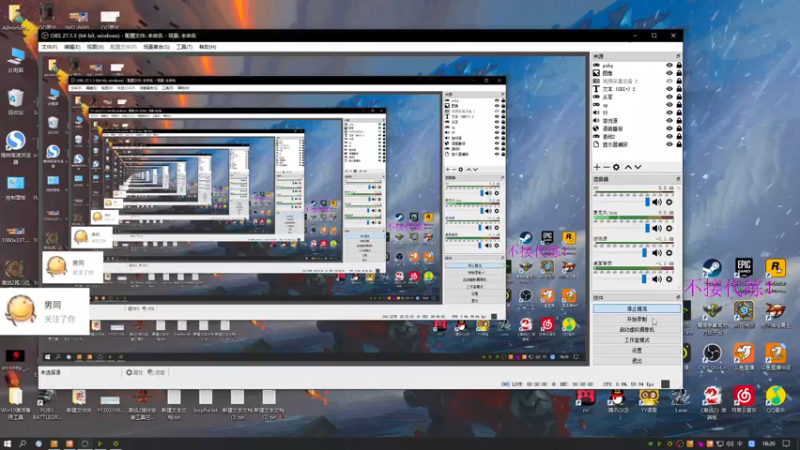Hide the 文本 (GDI+) 2 source
Viewport: 800px width, 450px height.
point(669,89)
